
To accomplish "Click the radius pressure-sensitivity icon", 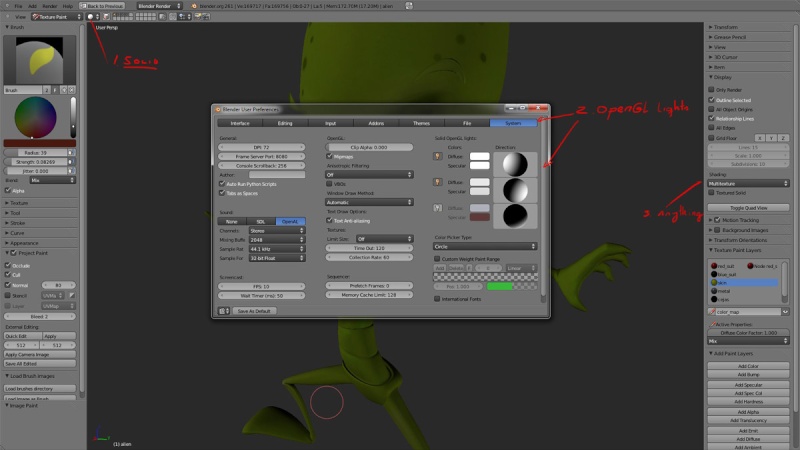I will point(71,153).
